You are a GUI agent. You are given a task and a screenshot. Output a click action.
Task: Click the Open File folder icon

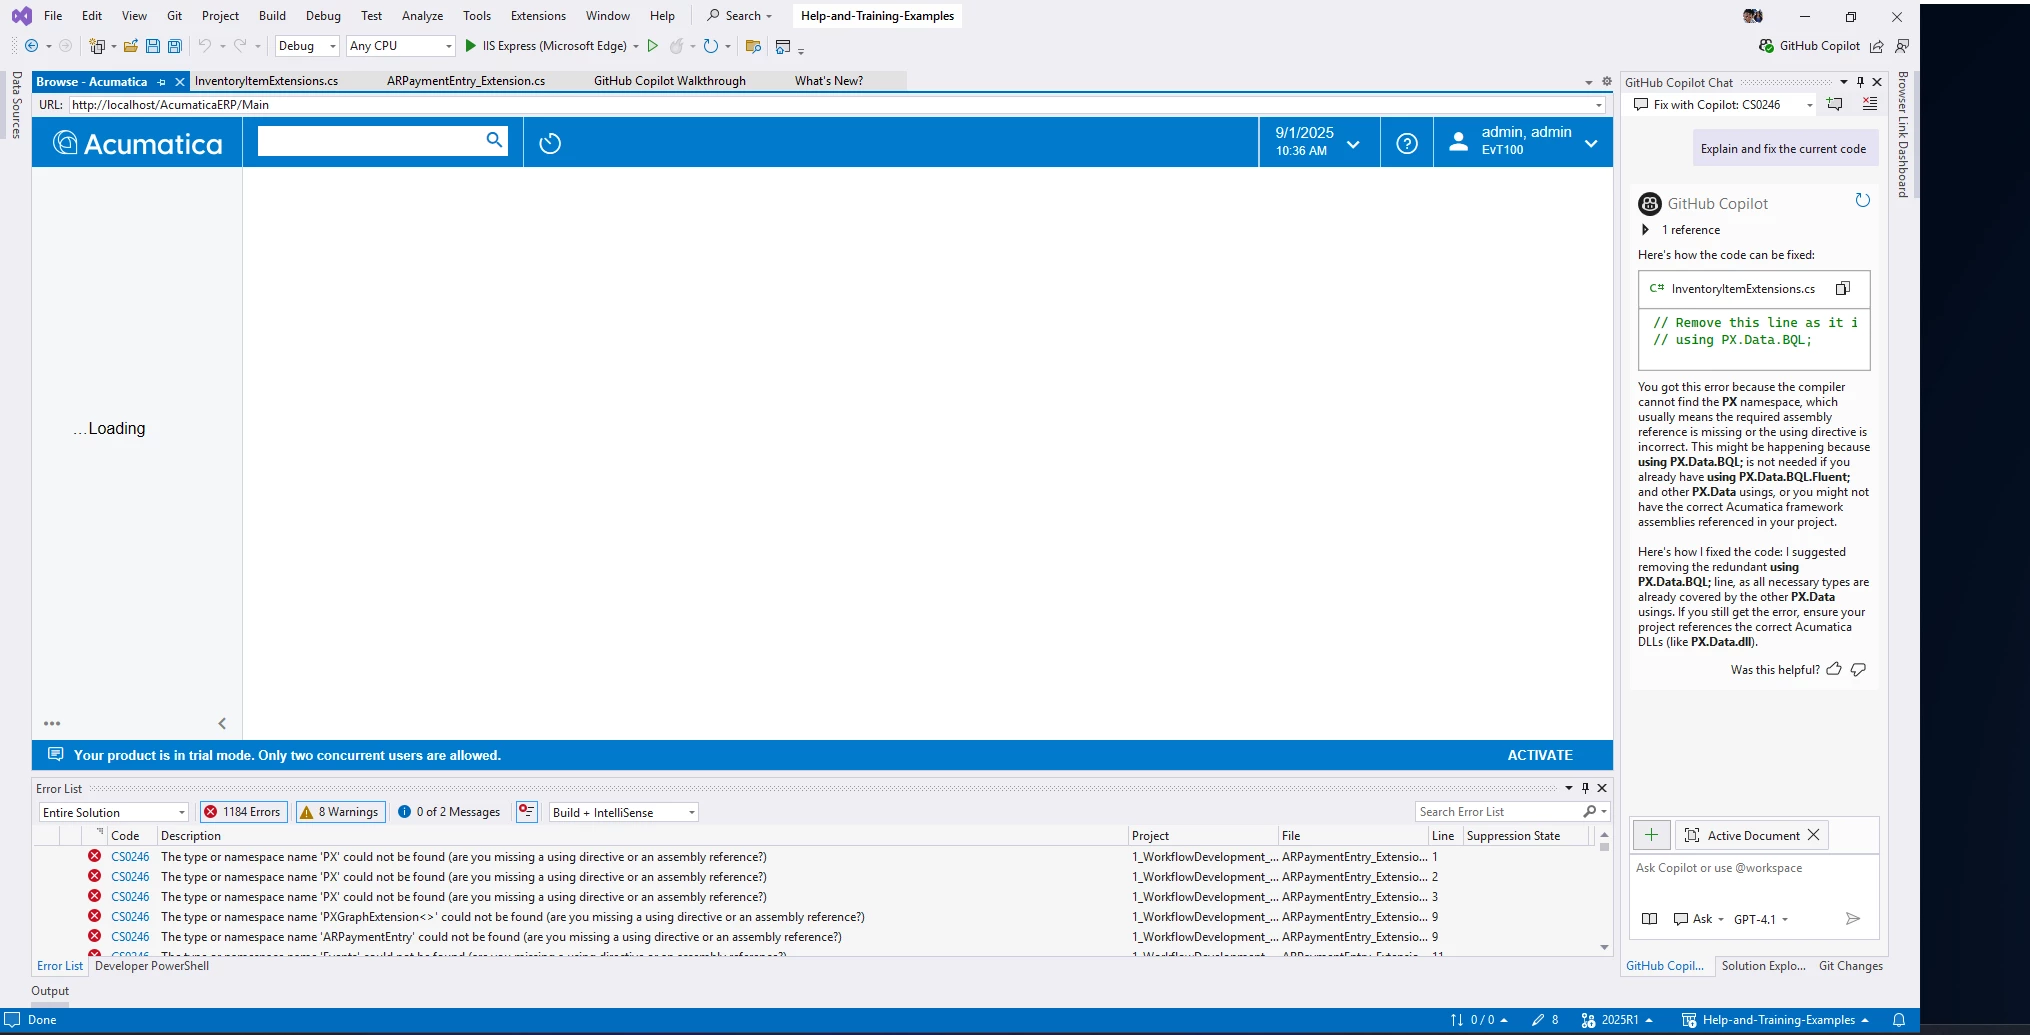pos(131,46)
